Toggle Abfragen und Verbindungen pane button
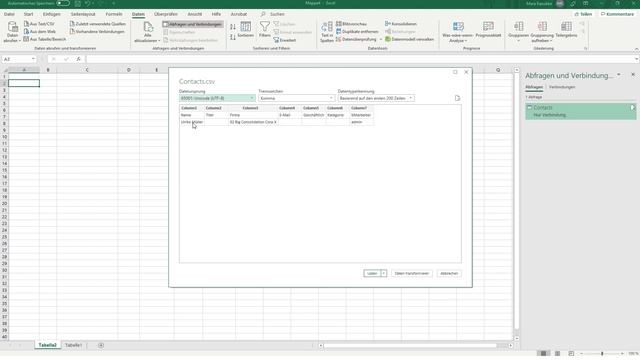This screenshot has height=360, width=640. [193, 24]
